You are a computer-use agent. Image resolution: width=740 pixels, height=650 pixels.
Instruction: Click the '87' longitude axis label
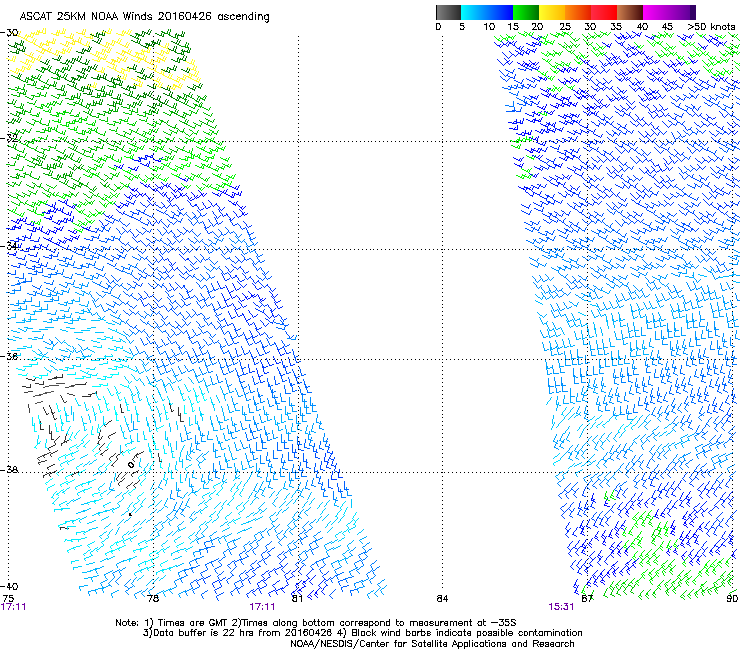click(587, 599)
